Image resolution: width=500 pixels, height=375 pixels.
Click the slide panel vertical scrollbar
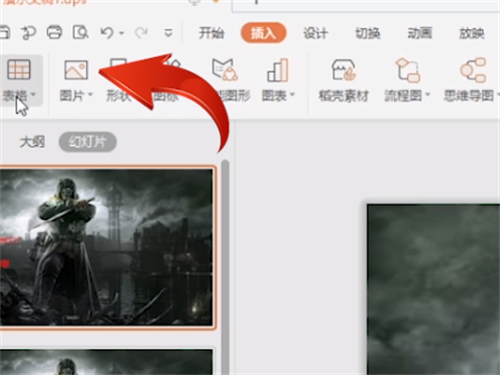[x=225, y=267]
